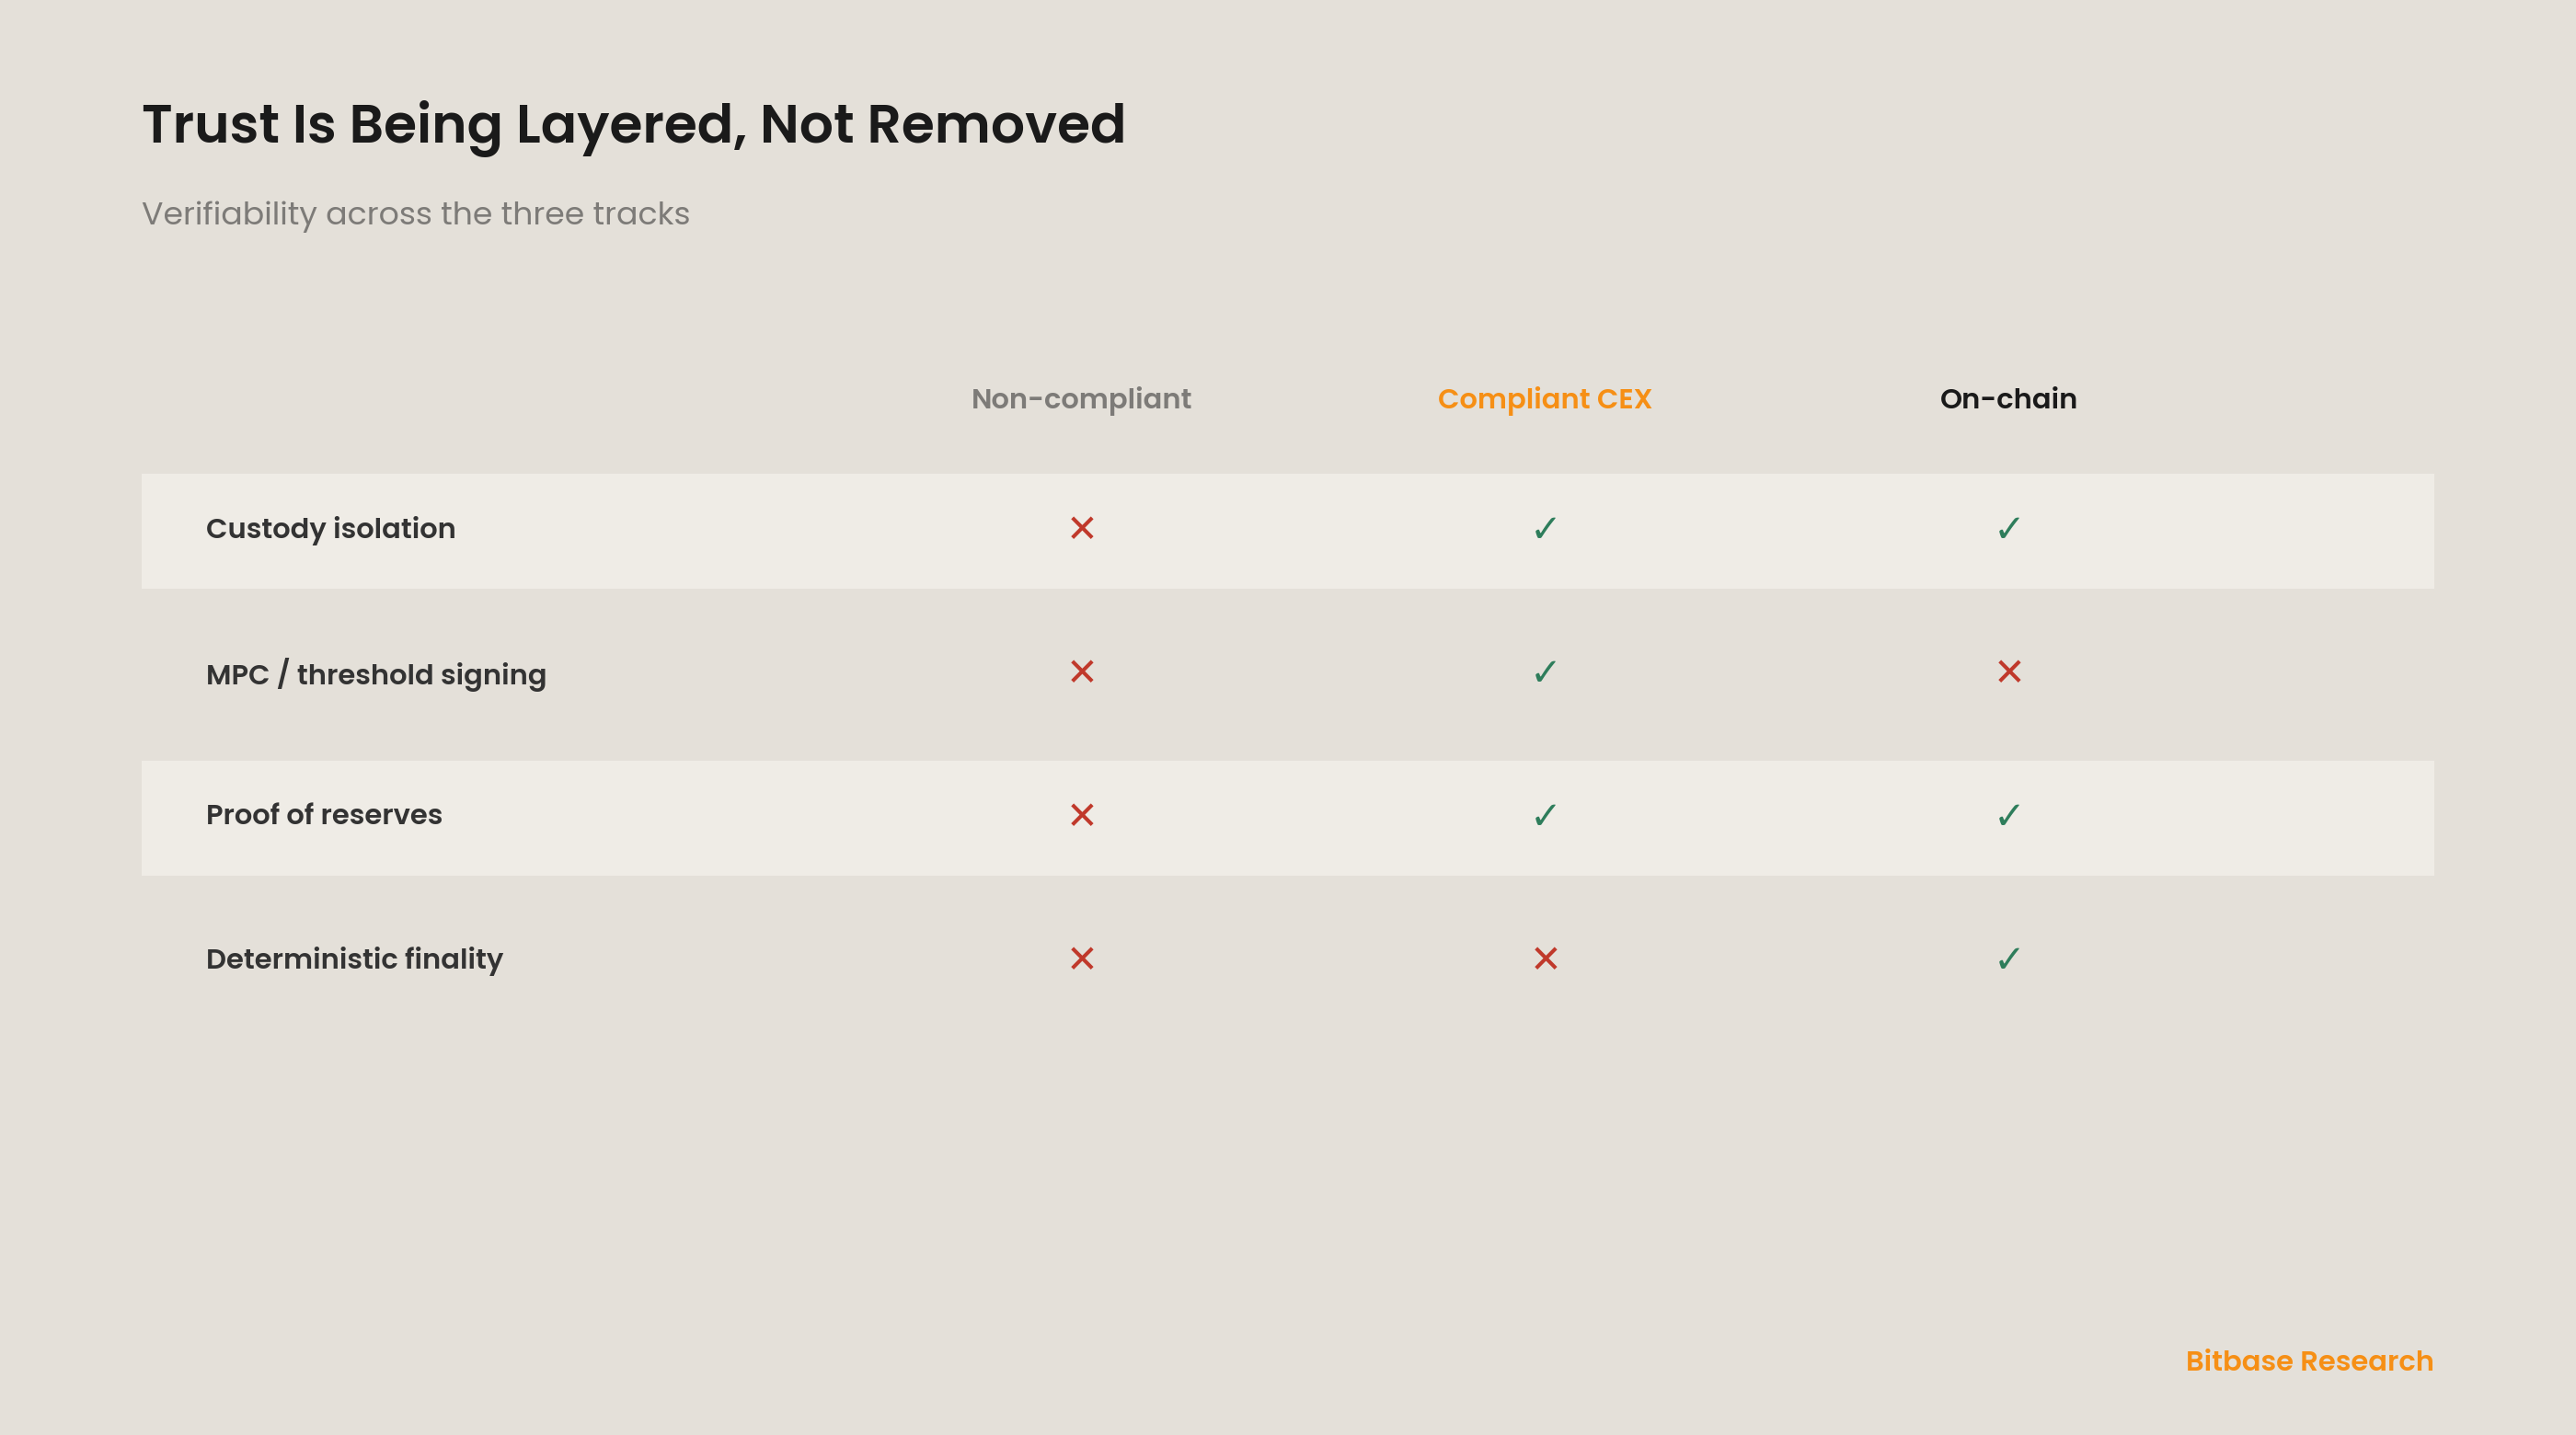Click the red X for Proof of reserves Non-compliant
Viewport: 2576px width, 1435px height.
[x=1081, y=815]
